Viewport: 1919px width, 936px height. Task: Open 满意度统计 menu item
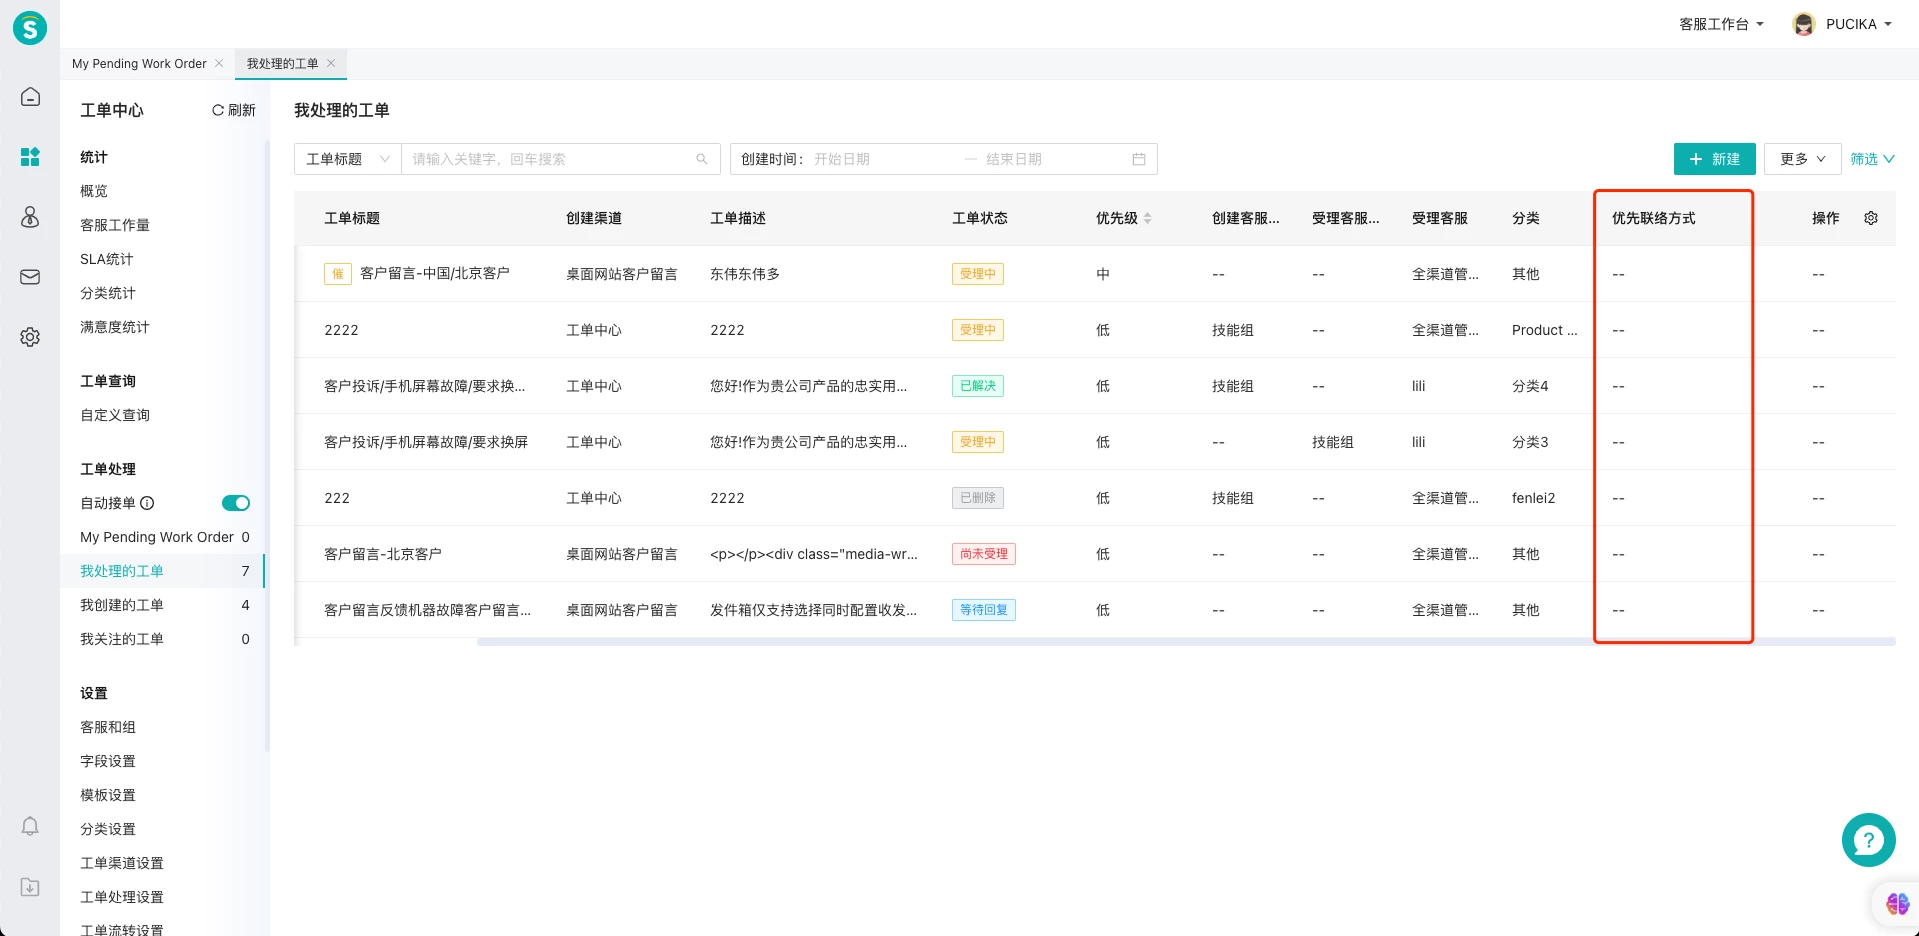click(115, 327)
